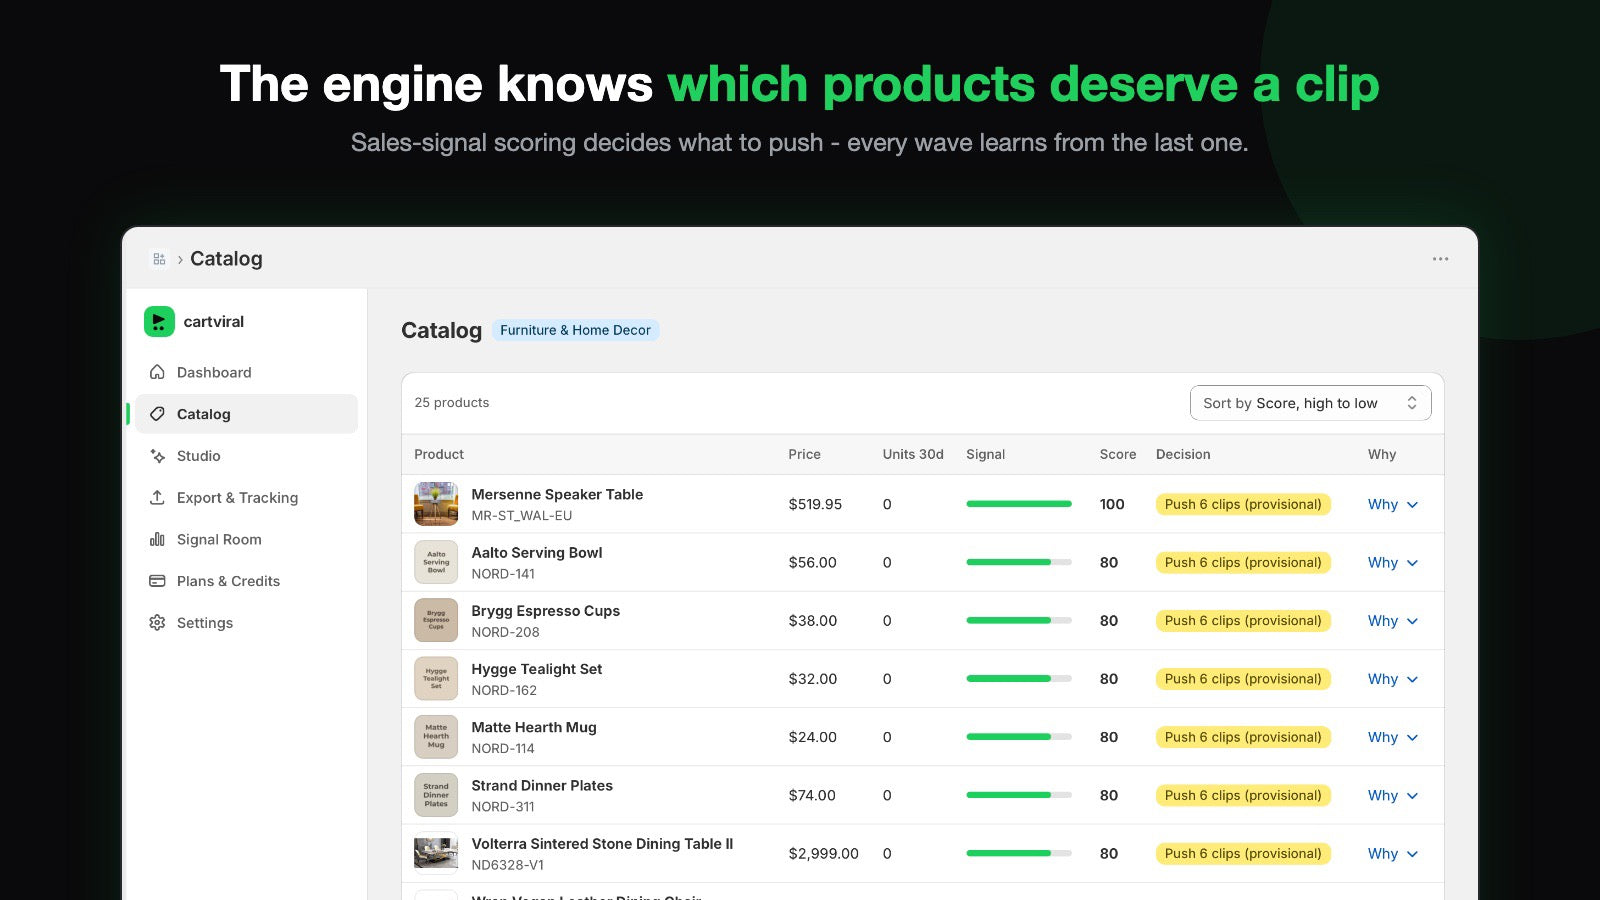Click Push 6 clips badge for Mersenne Speaker Table
The width and height of the screenshot is (1600, 900).
[1243, 505]
